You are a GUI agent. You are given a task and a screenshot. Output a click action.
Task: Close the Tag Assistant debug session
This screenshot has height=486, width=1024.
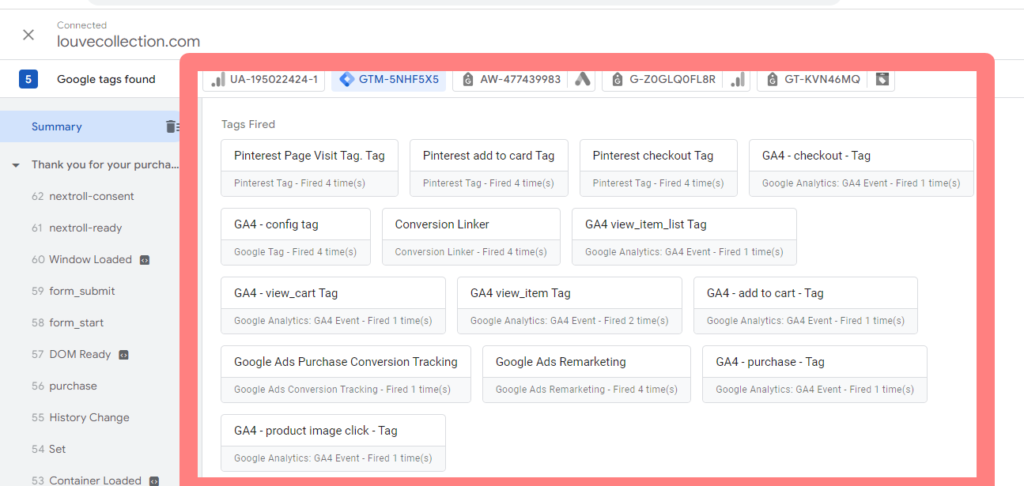click(x=28, y=35)
